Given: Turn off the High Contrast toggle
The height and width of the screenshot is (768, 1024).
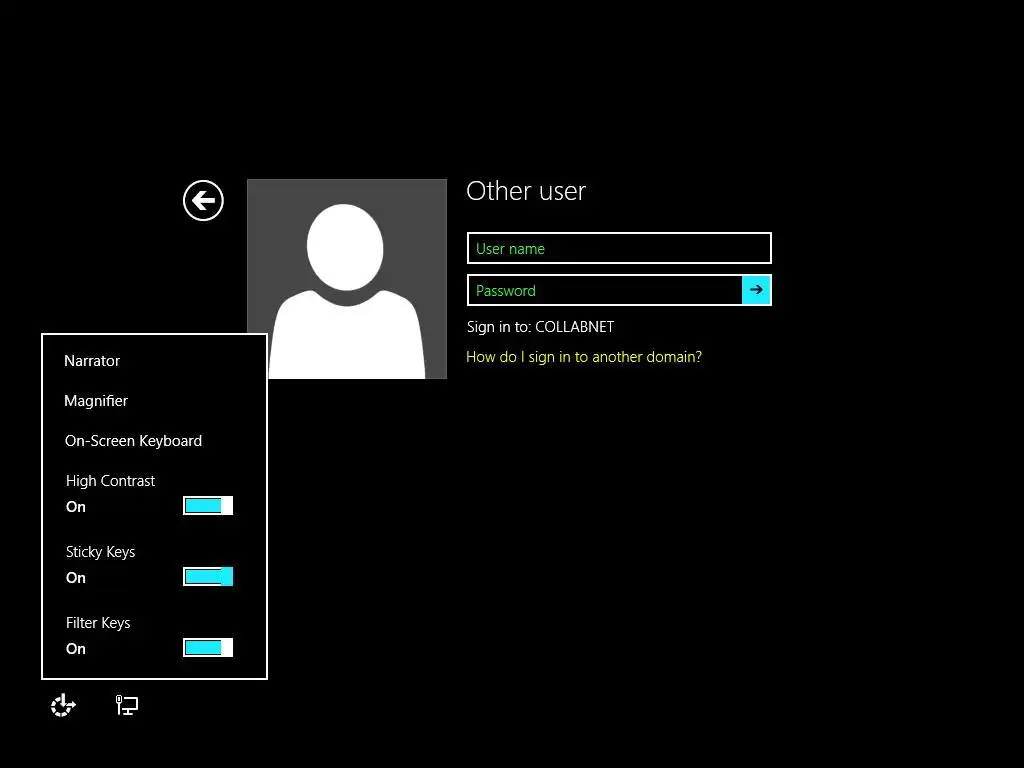Looking at the screenshot, I should 208,505.
